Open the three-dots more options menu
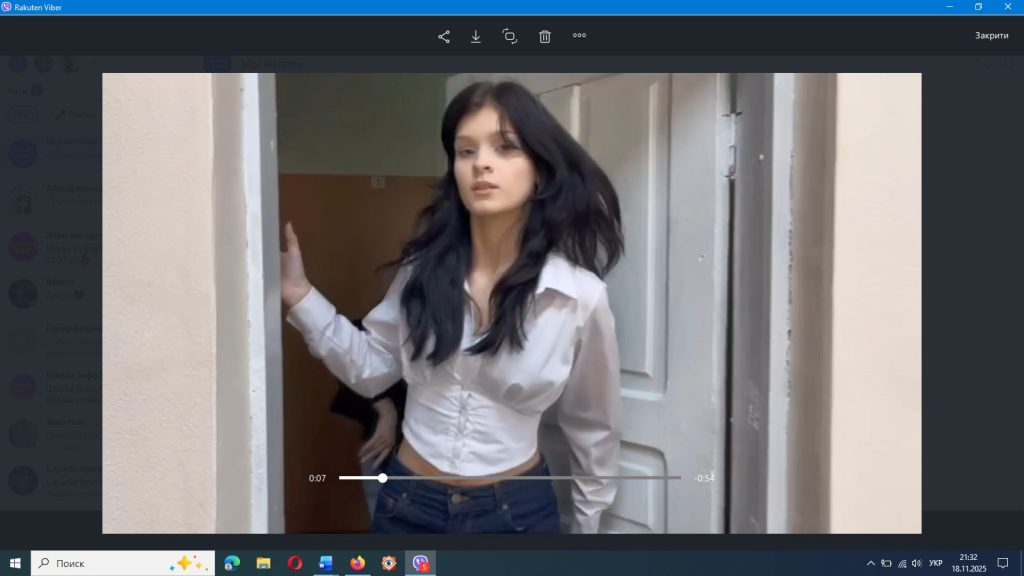 [x=579, y=36]
